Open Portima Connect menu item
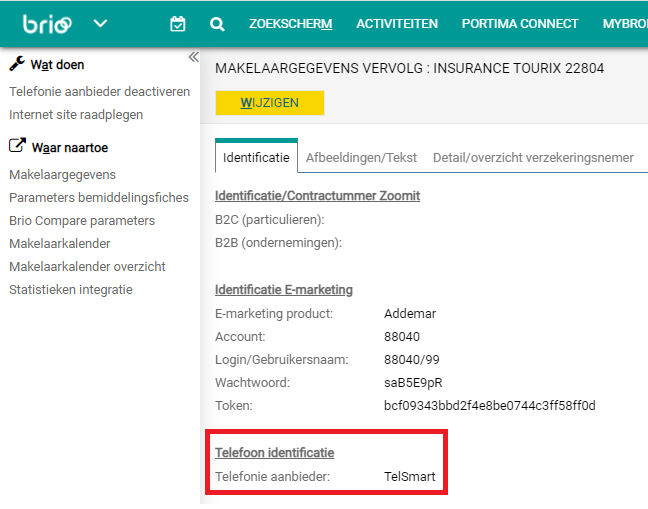Screen dimensions: 648x509 (x=519, y=24)
